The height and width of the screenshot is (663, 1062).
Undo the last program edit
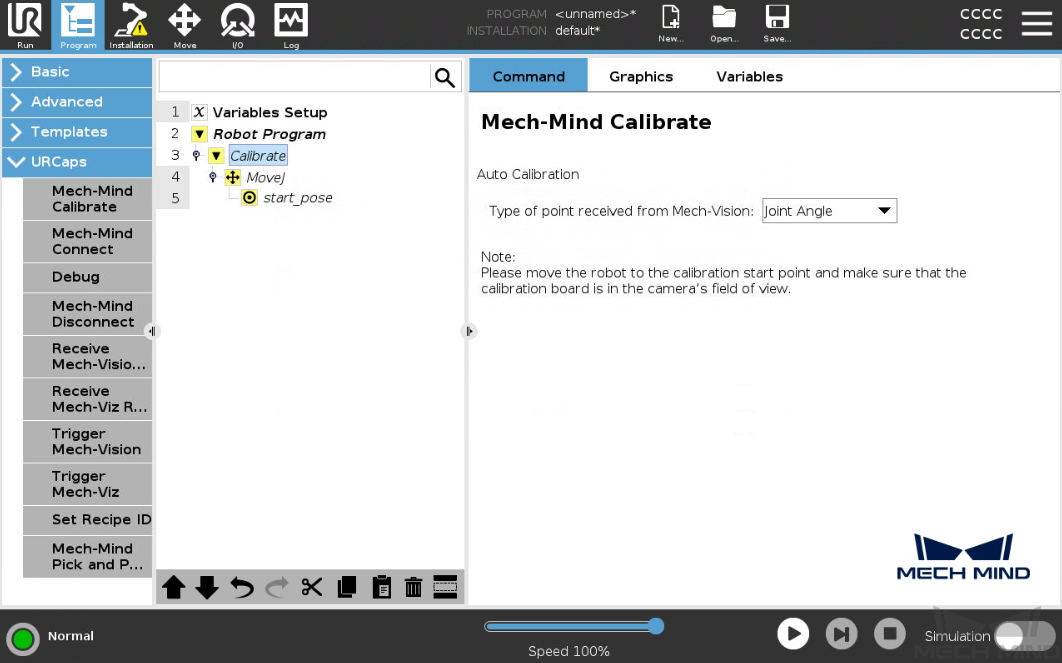tap(241, 587)
